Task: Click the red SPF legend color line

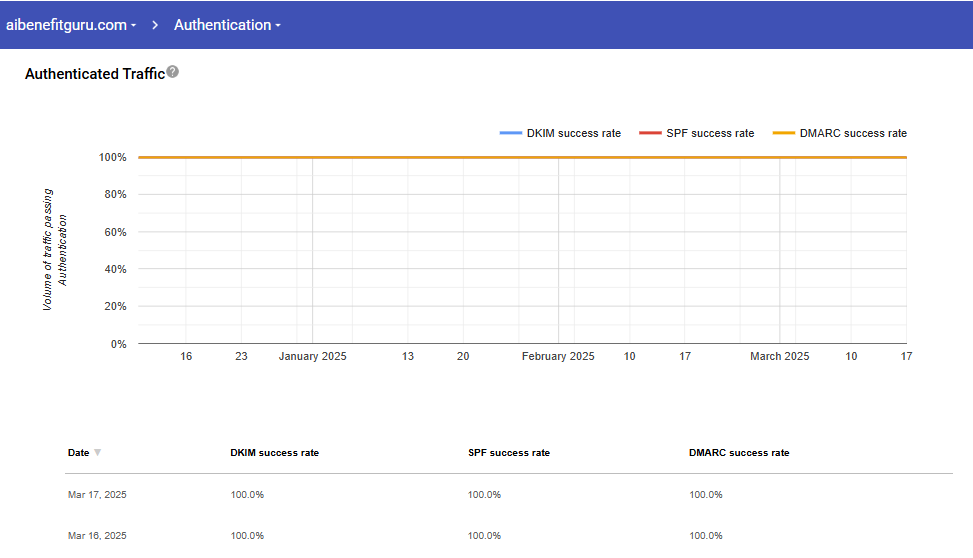Action: click(x=650, y=133)
